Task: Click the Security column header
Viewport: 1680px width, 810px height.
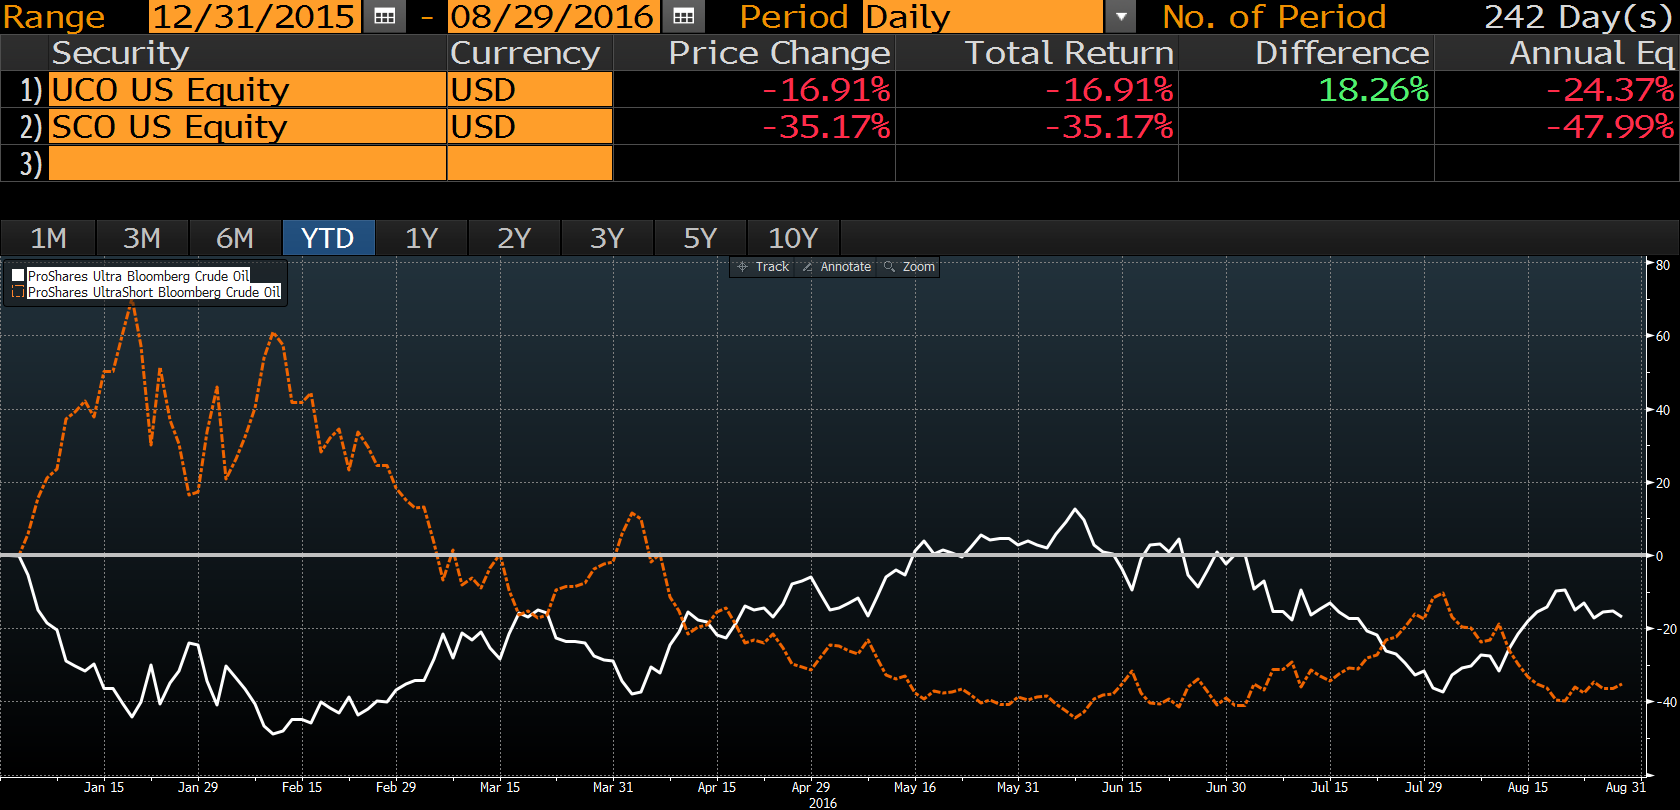Action: pyautogui.click(x=120, y=53)
